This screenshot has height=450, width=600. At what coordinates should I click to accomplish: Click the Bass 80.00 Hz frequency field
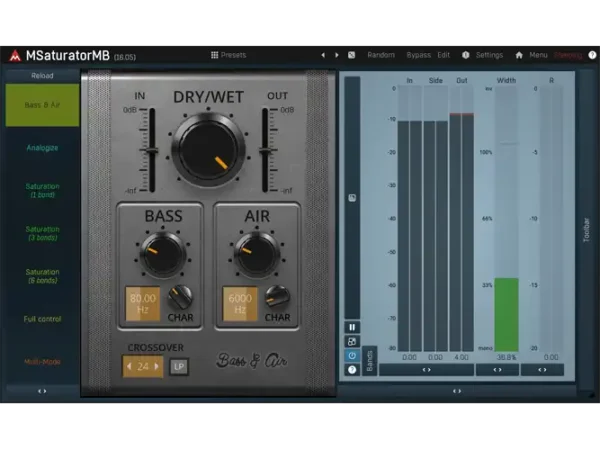[x=143, y=303]
